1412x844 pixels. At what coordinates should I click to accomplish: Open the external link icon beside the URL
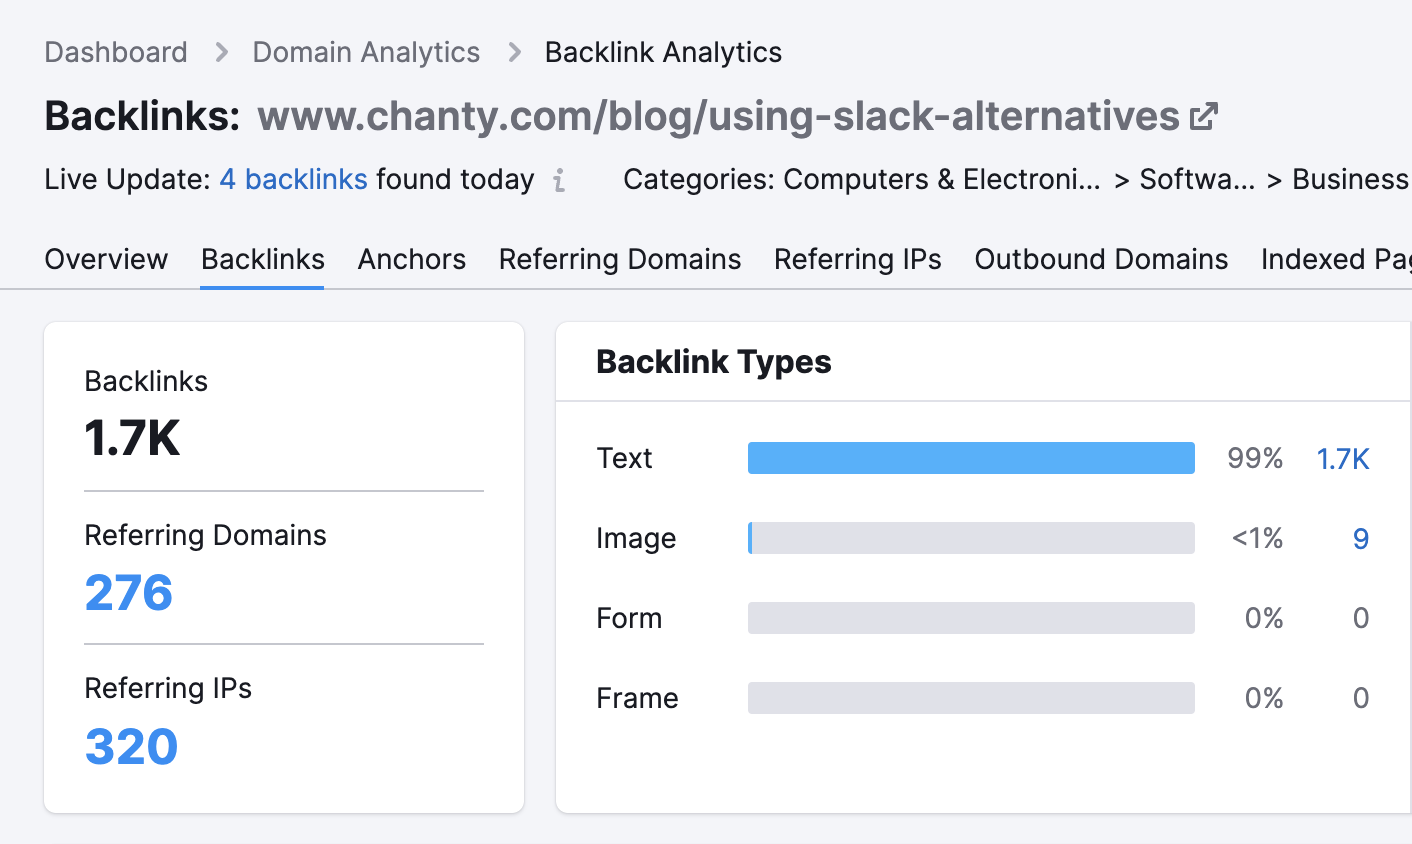click(1204, 116)
